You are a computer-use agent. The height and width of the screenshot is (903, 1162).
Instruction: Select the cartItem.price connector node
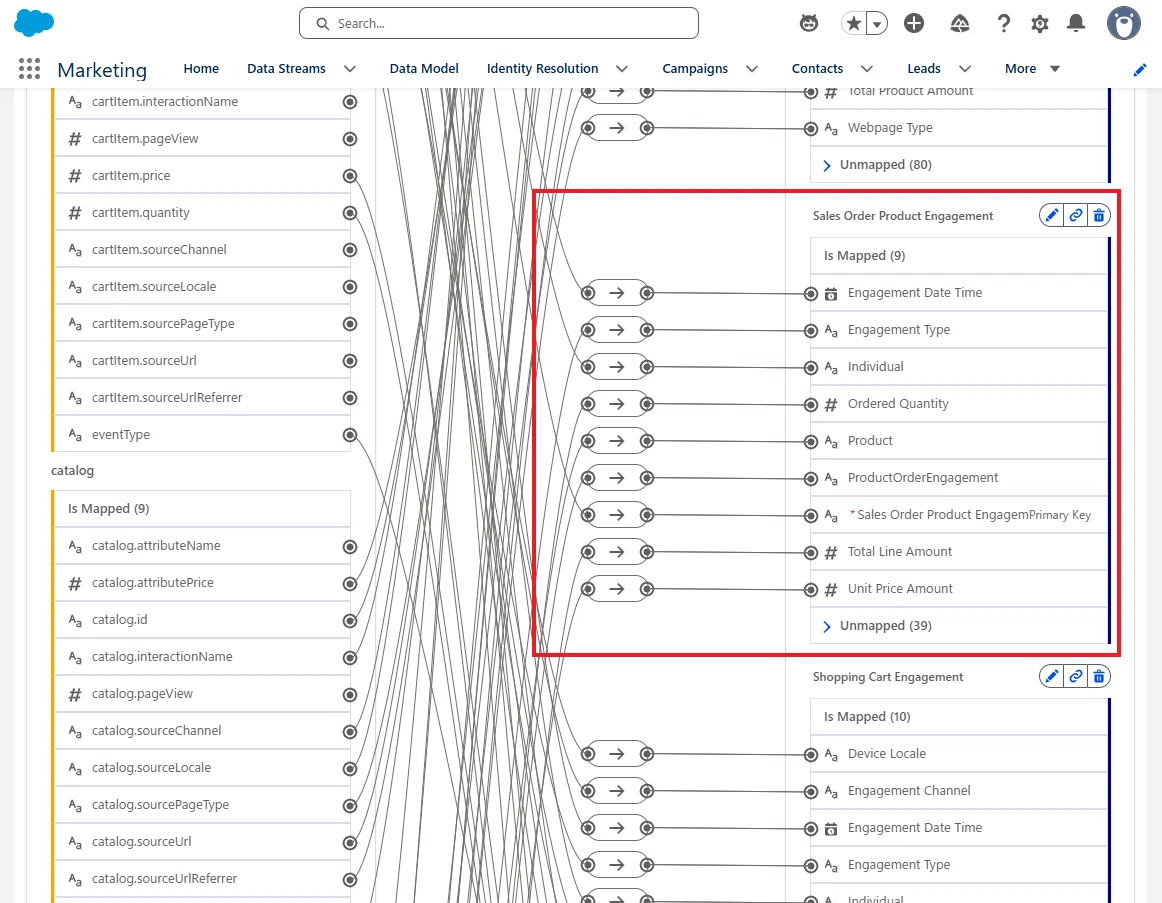[350, 176]
